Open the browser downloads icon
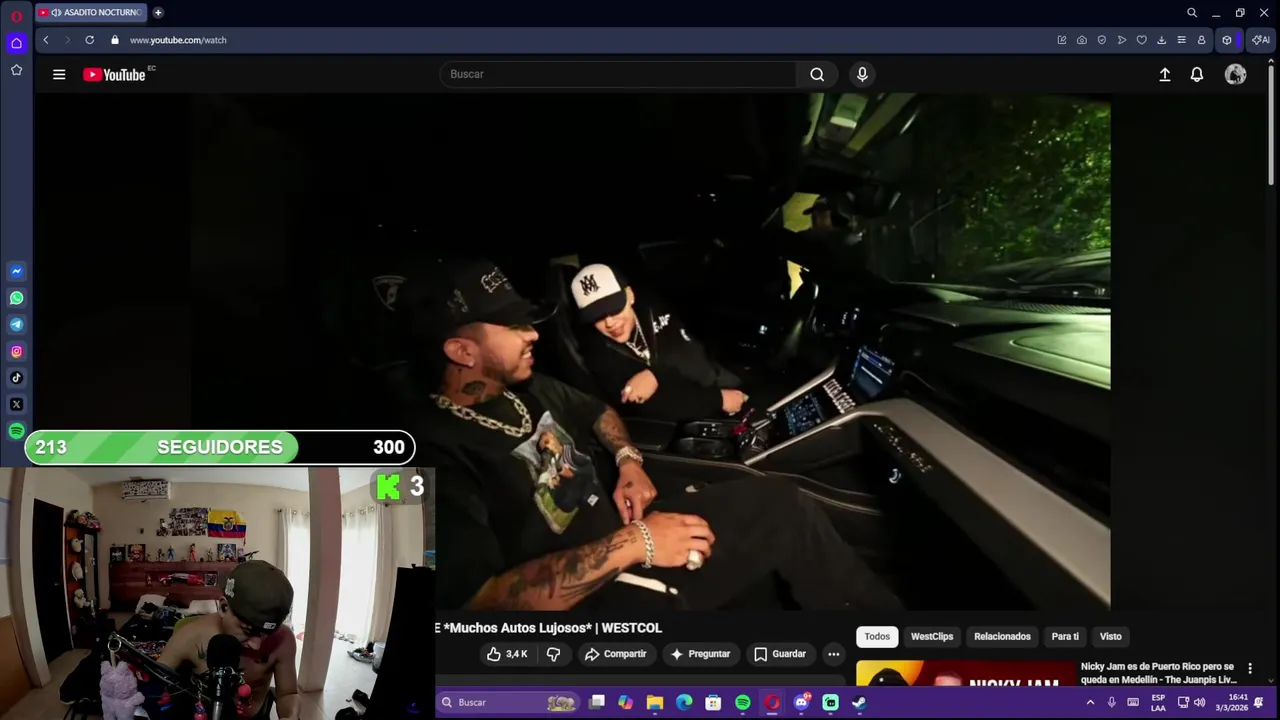 click(1161, 40)
